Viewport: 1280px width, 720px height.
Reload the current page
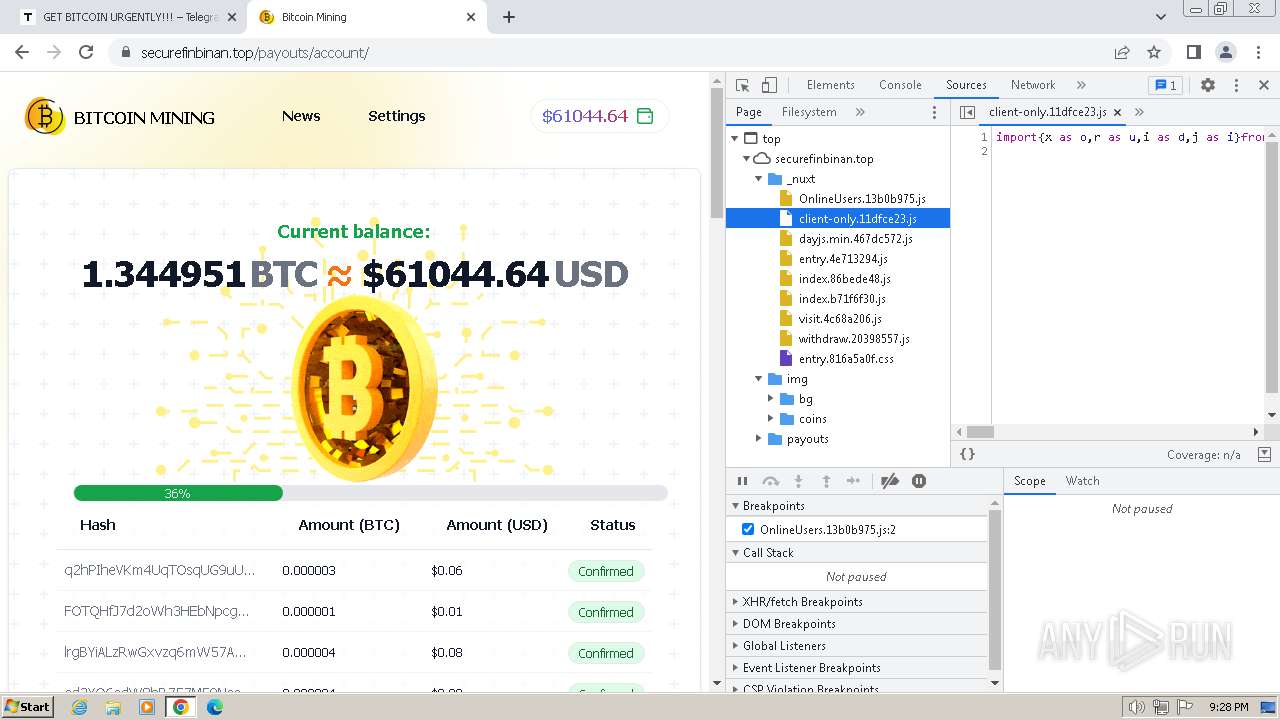tap(86, 52)
